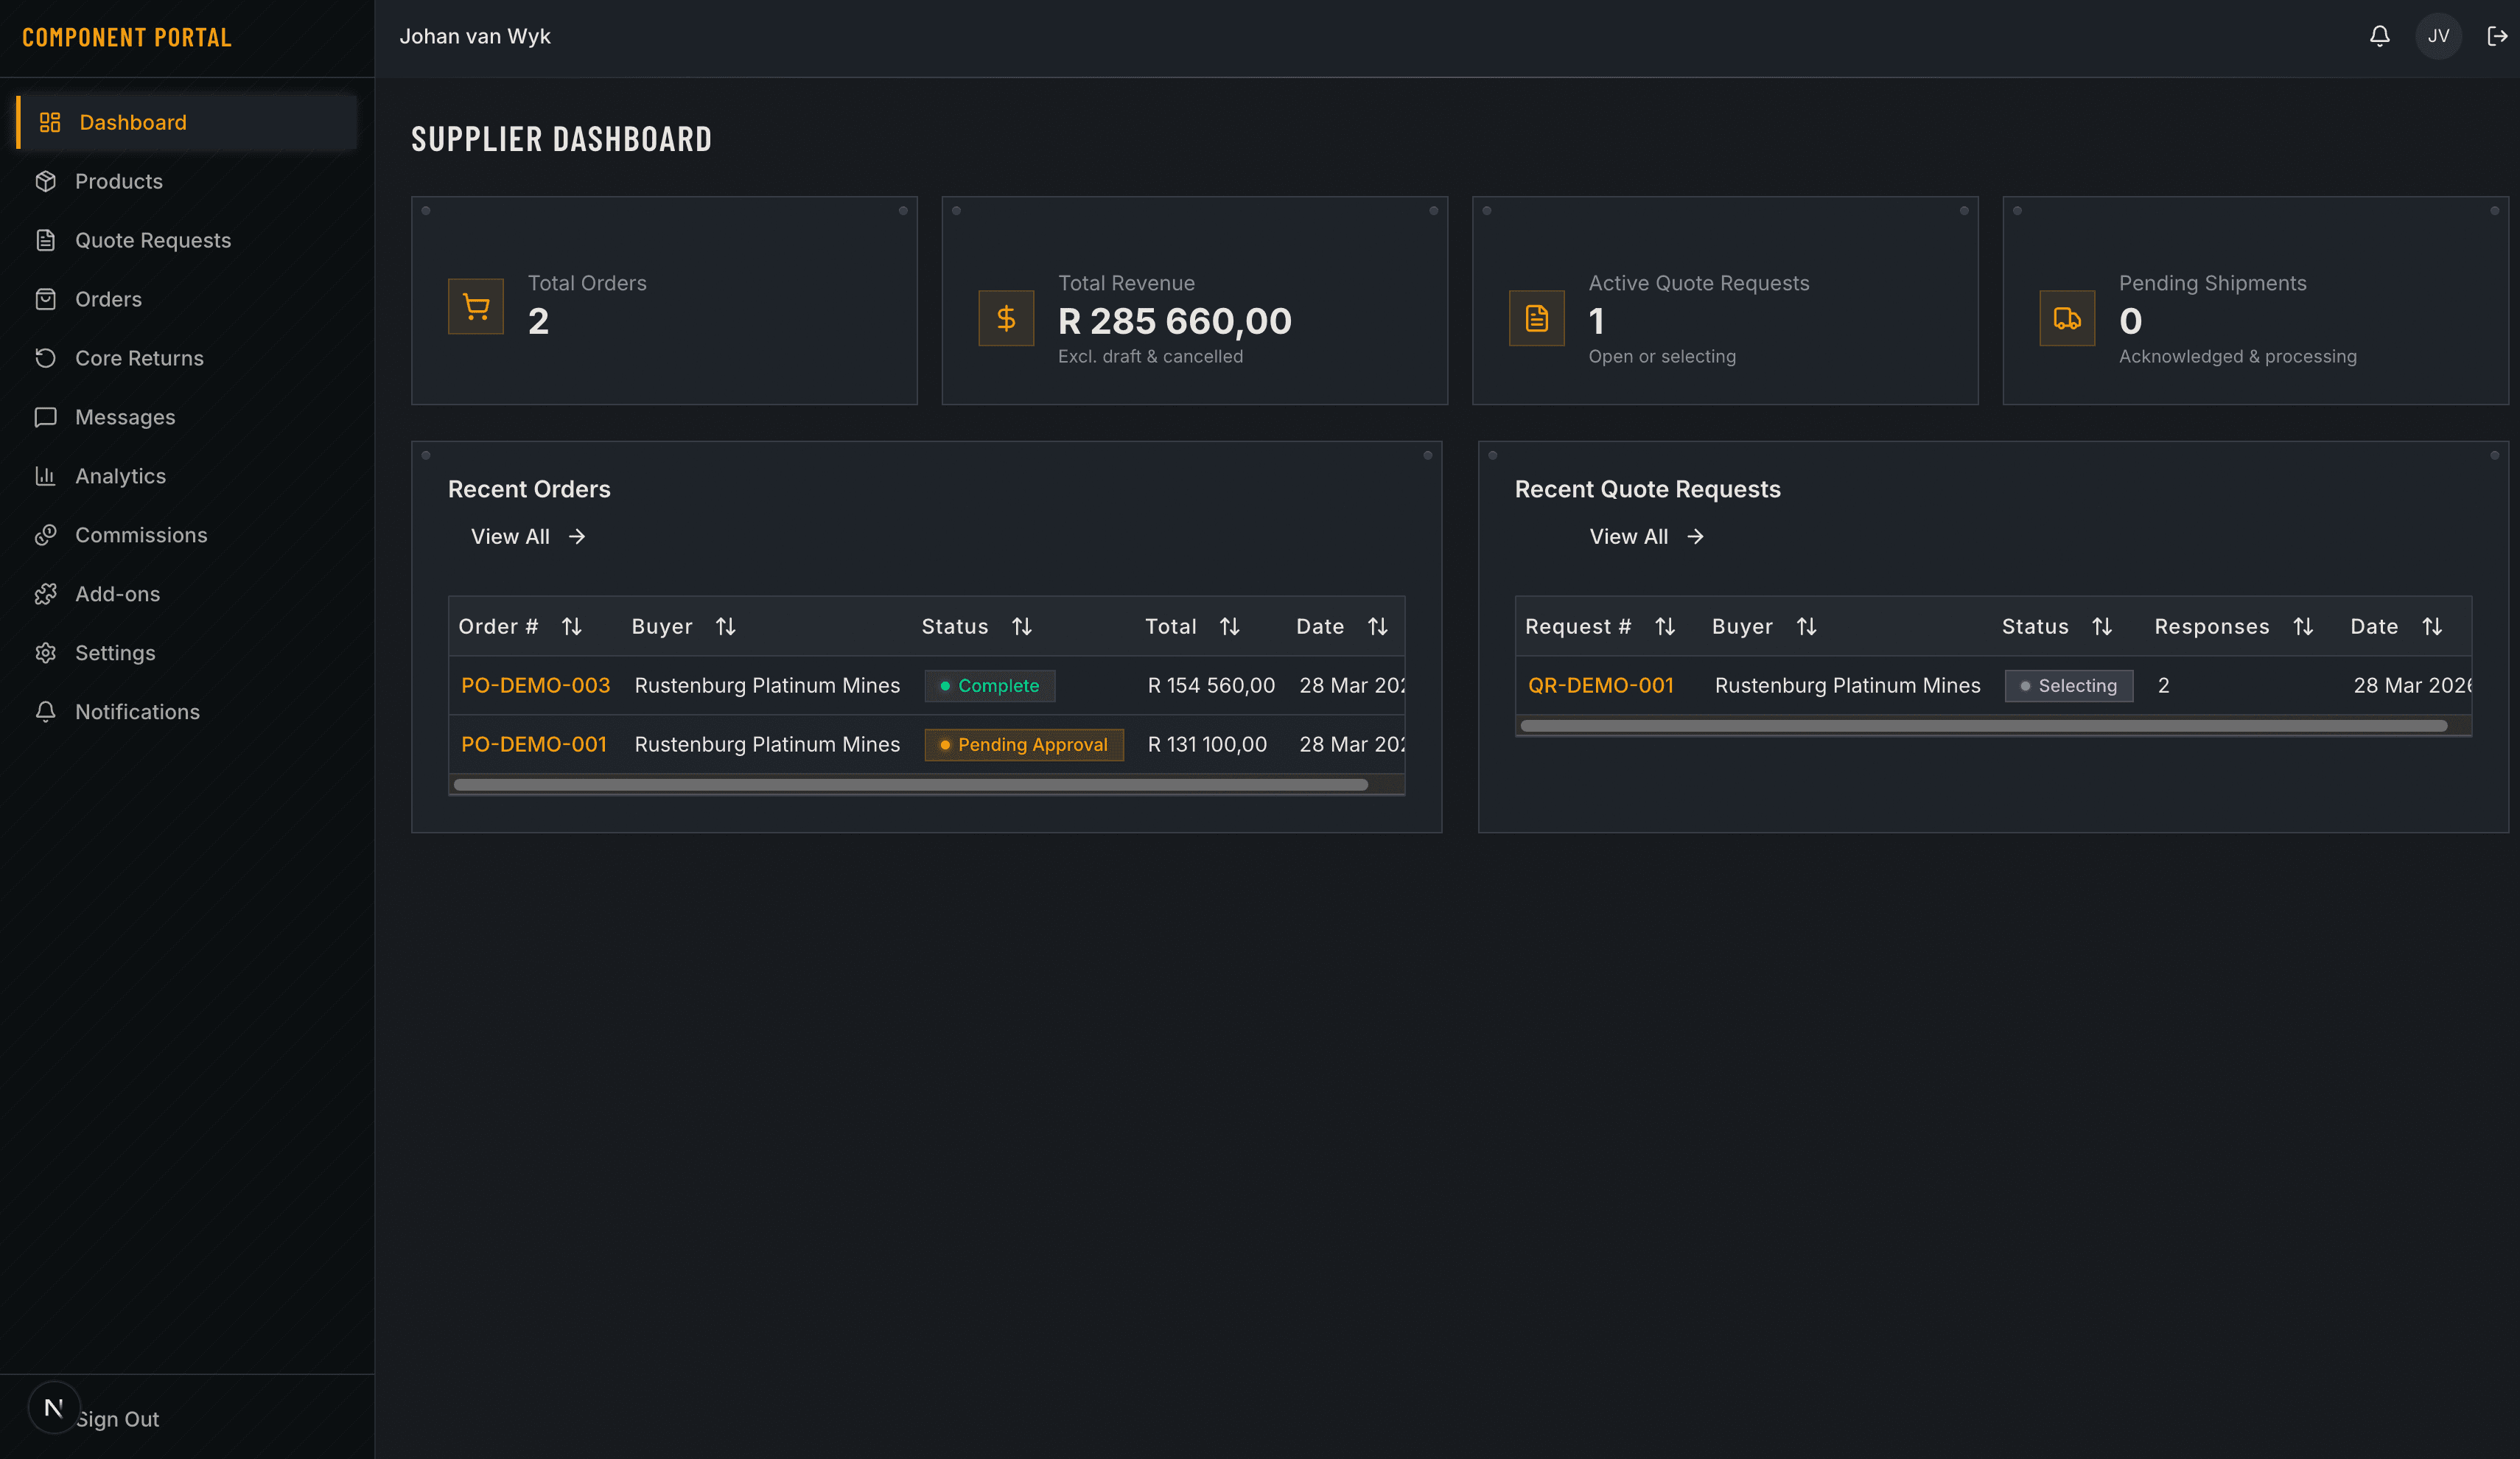Open Messages via the chat bubble icon
The width and height of the screenshot is (2520, 1459).
pos(47,417)
